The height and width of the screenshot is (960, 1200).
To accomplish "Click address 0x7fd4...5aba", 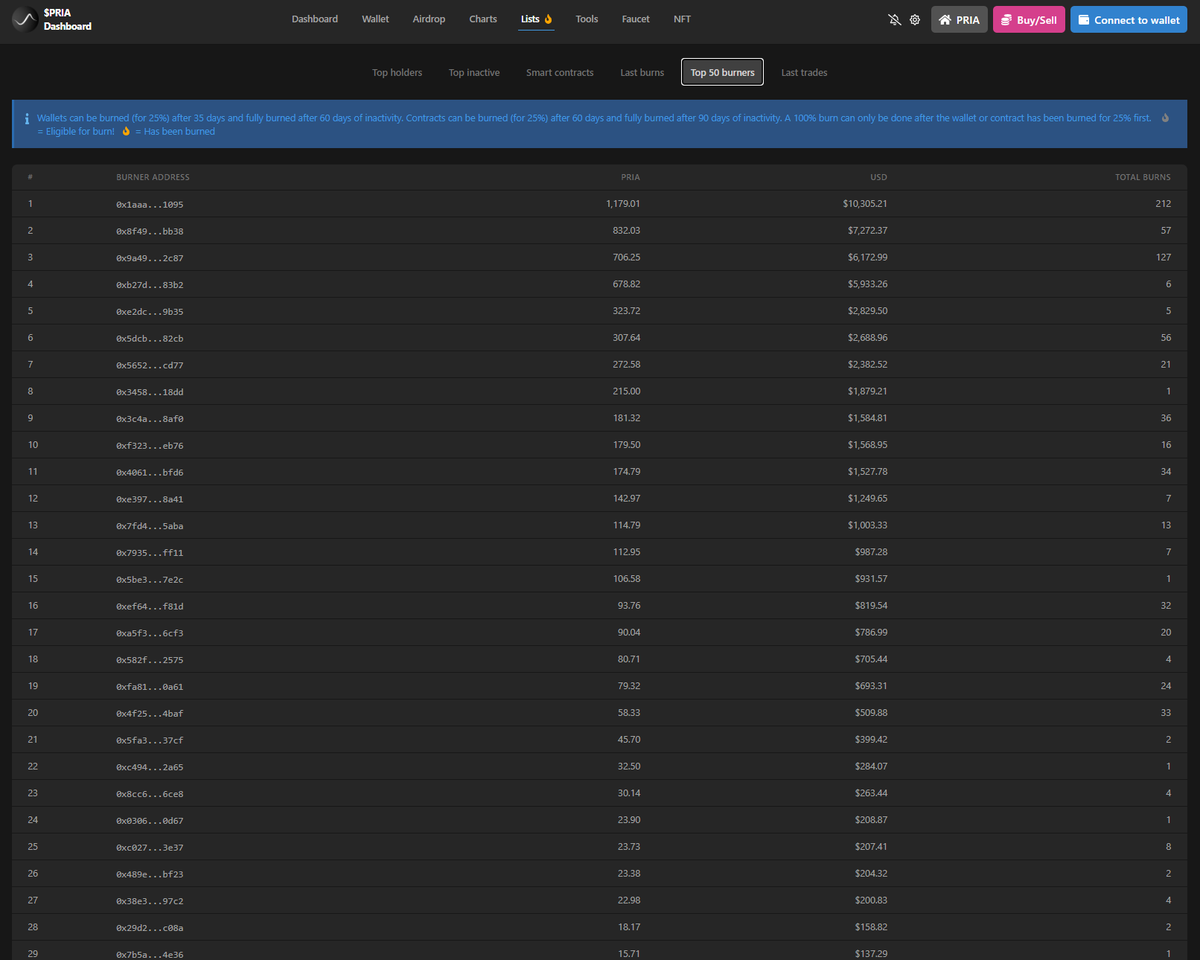I will click(x=150, y=525).
